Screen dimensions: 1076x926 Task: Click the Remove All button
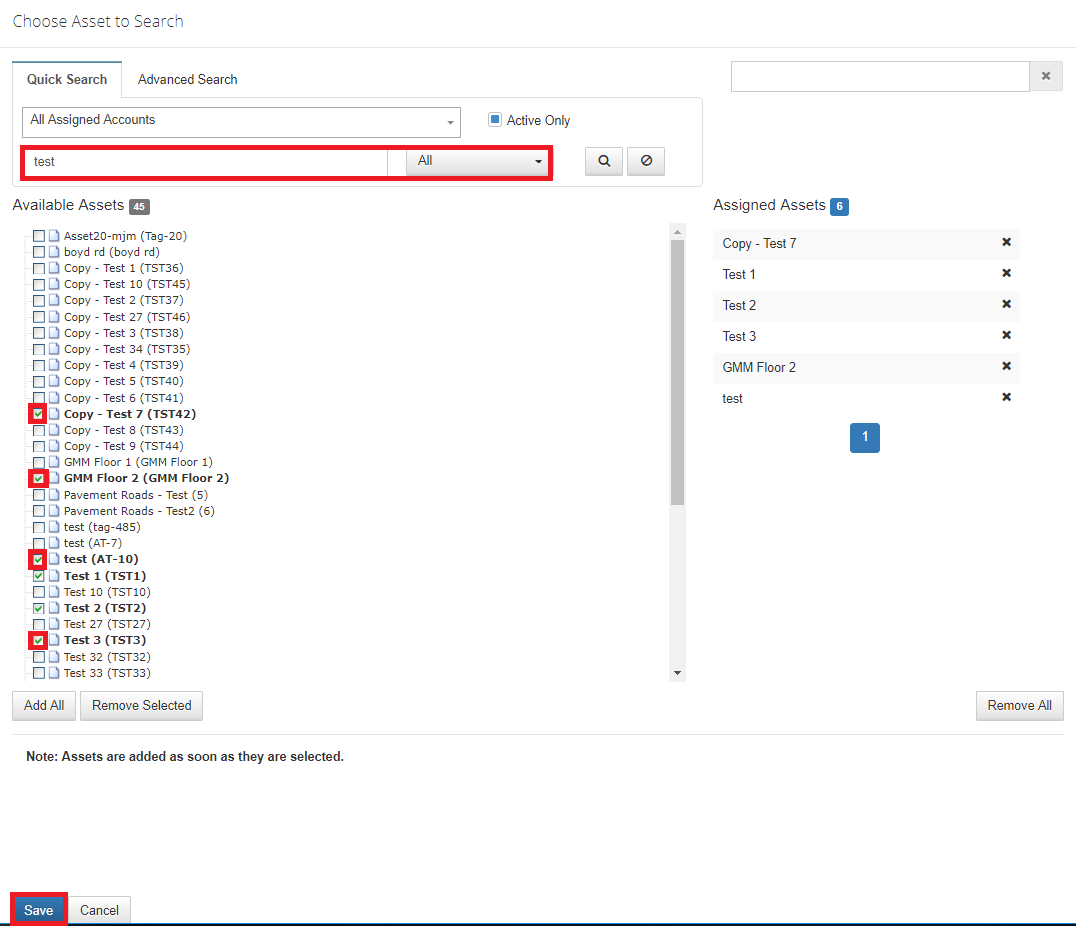click(1019, 705)
